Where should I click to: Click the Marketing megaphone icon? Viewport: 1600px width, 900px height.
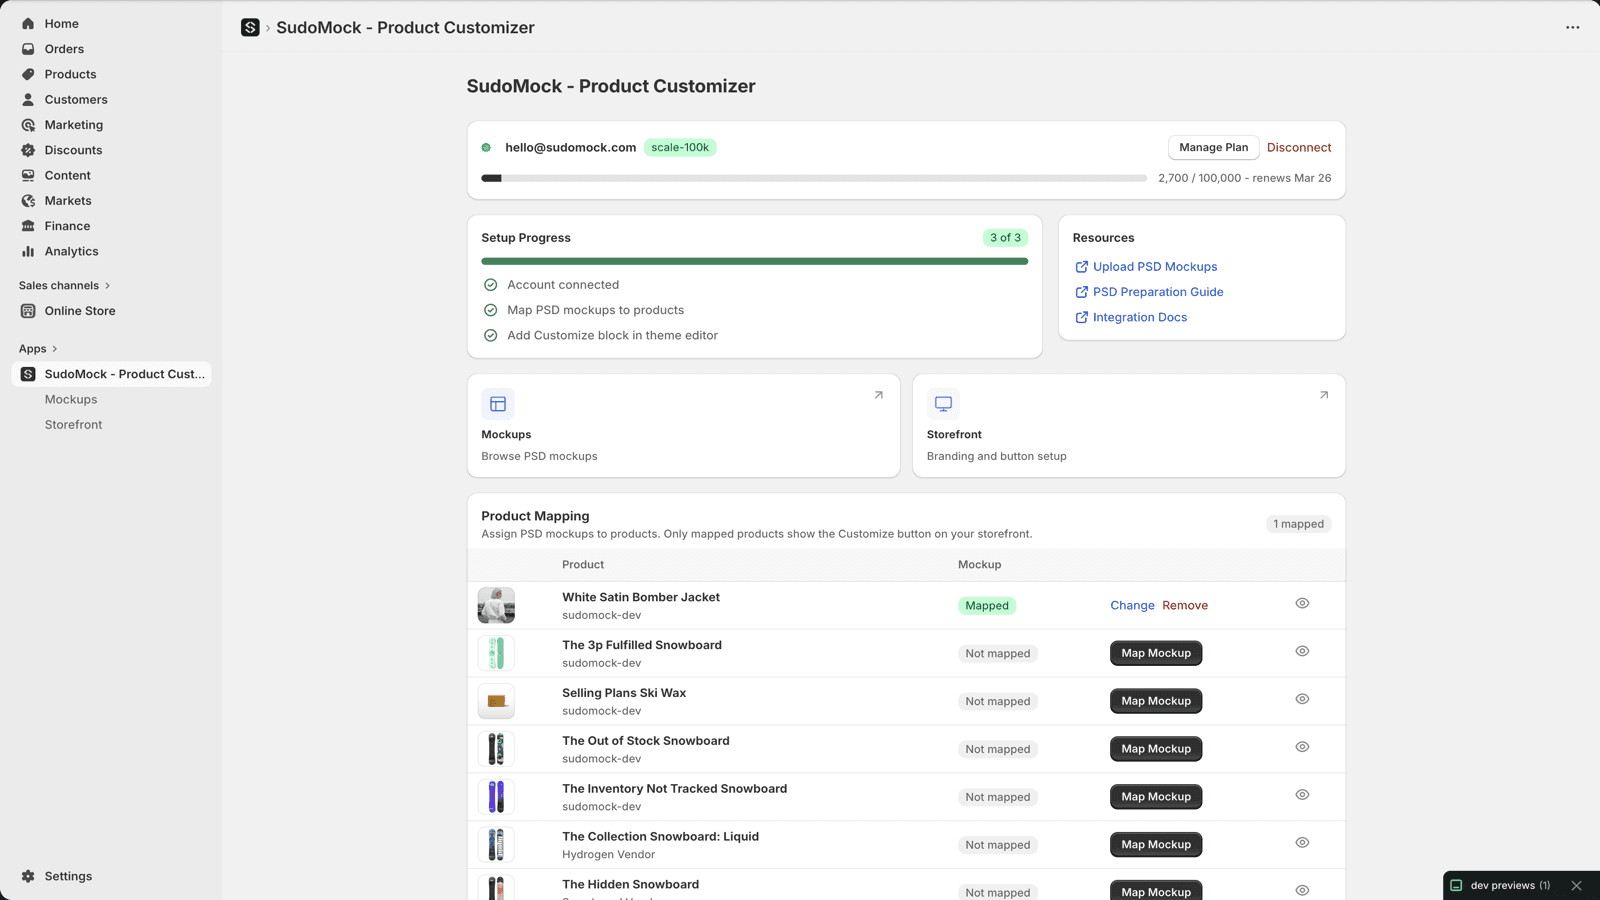tap(28, 124)
